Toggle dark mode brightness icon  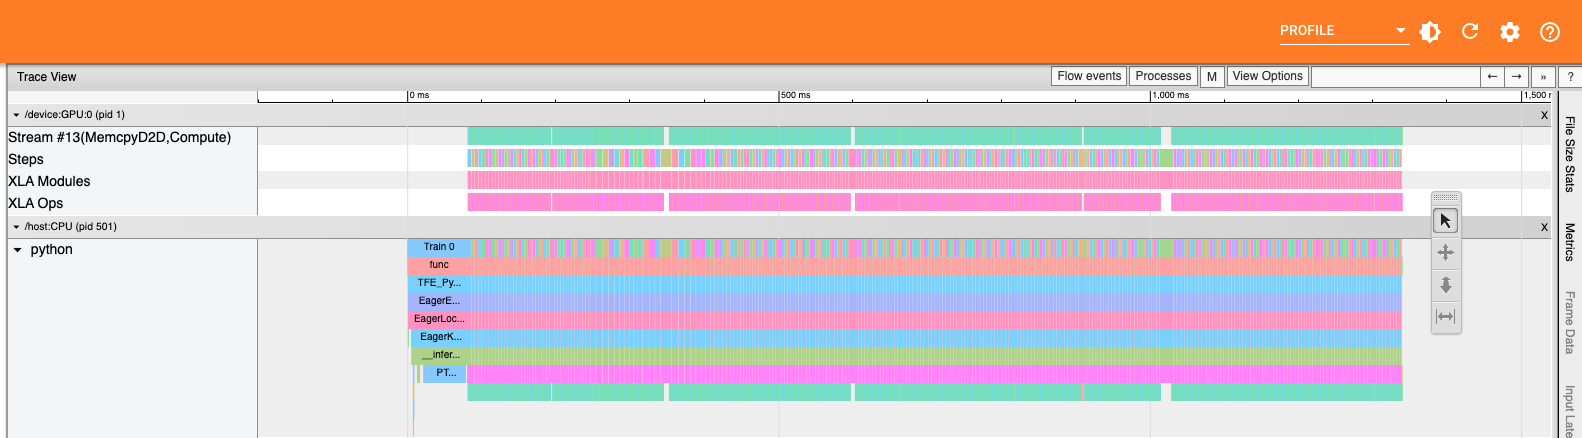1430,32
